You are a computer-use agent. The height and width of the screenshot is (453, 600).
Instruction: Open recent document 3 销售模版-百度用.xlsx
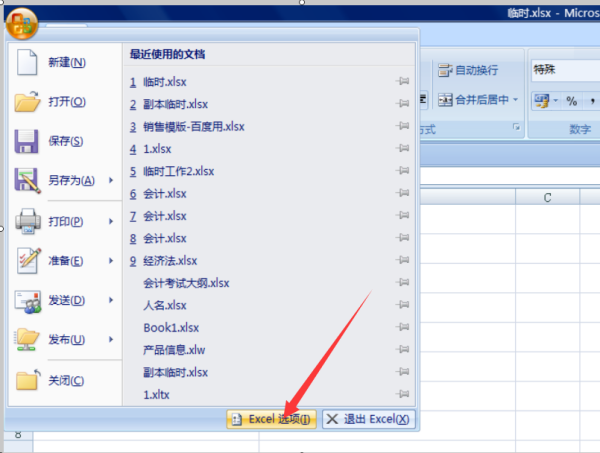pos(268,126)
